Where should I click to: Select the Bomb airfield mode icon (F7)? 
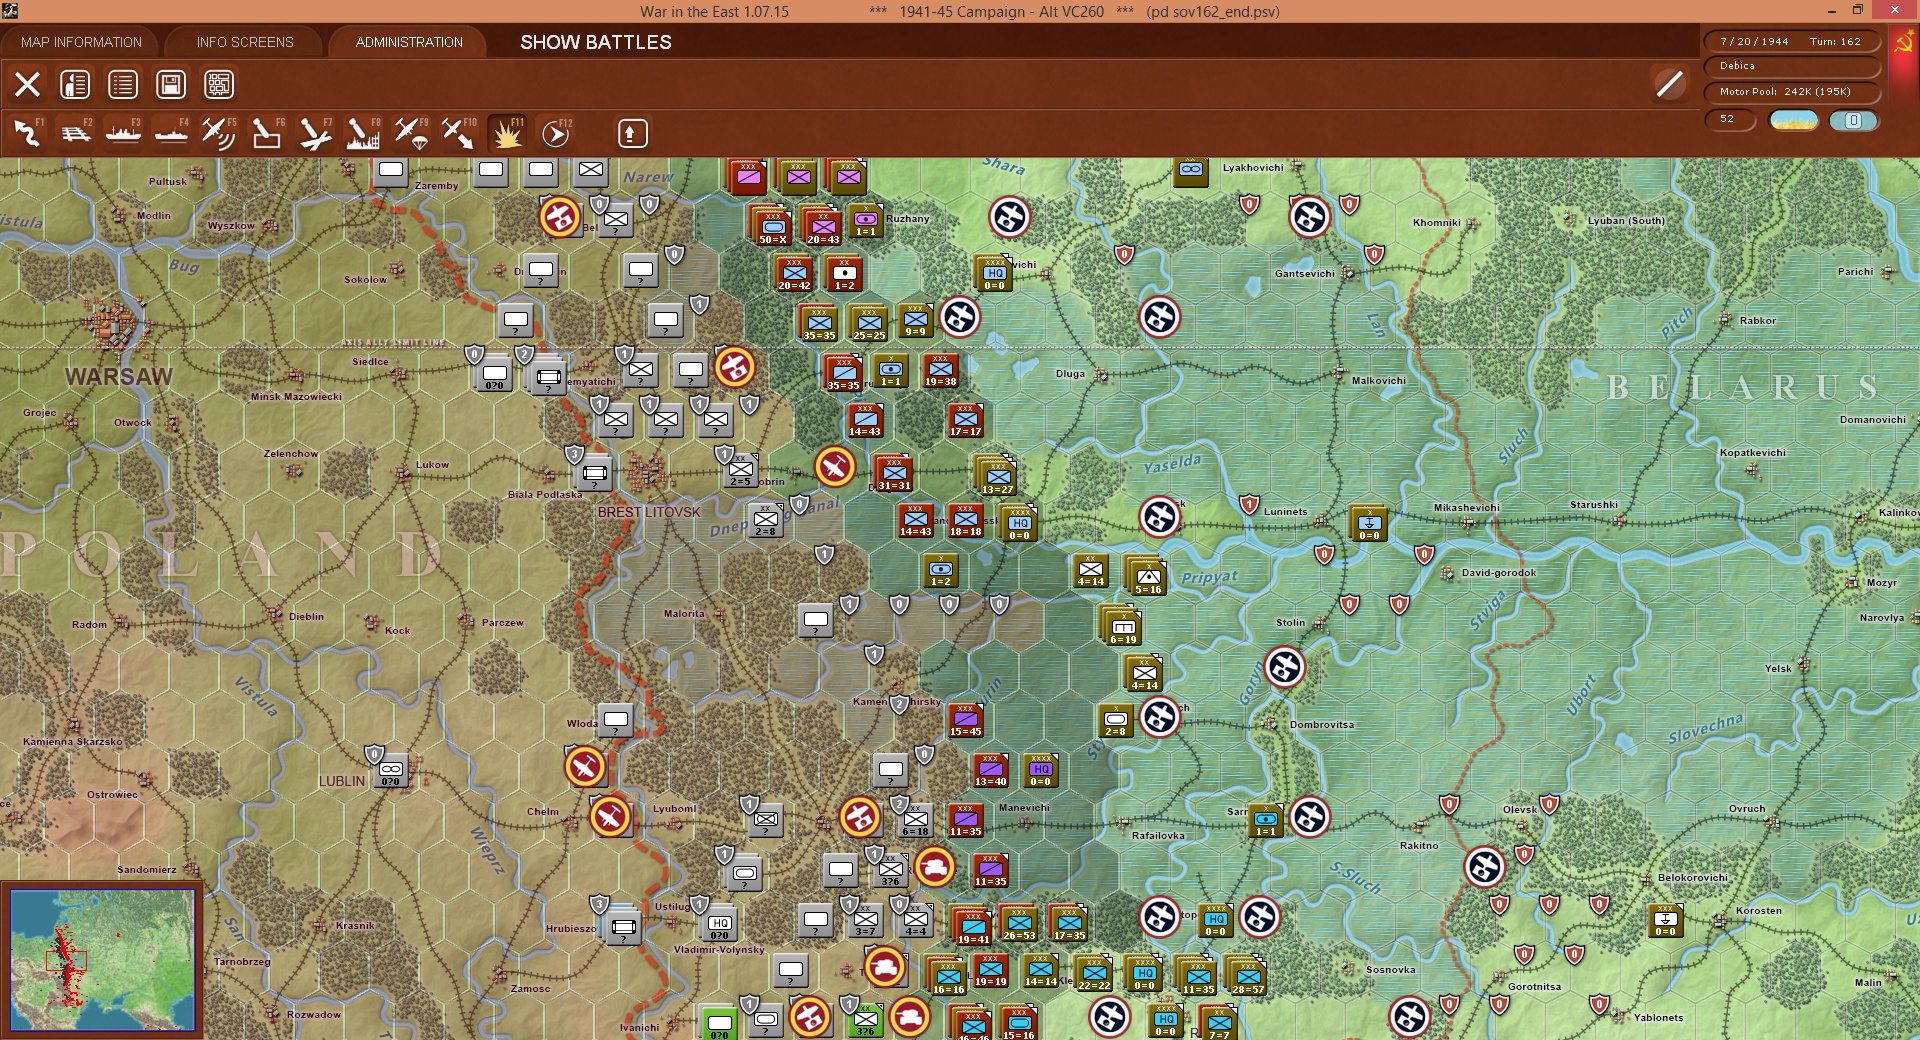tap(315, 133)
